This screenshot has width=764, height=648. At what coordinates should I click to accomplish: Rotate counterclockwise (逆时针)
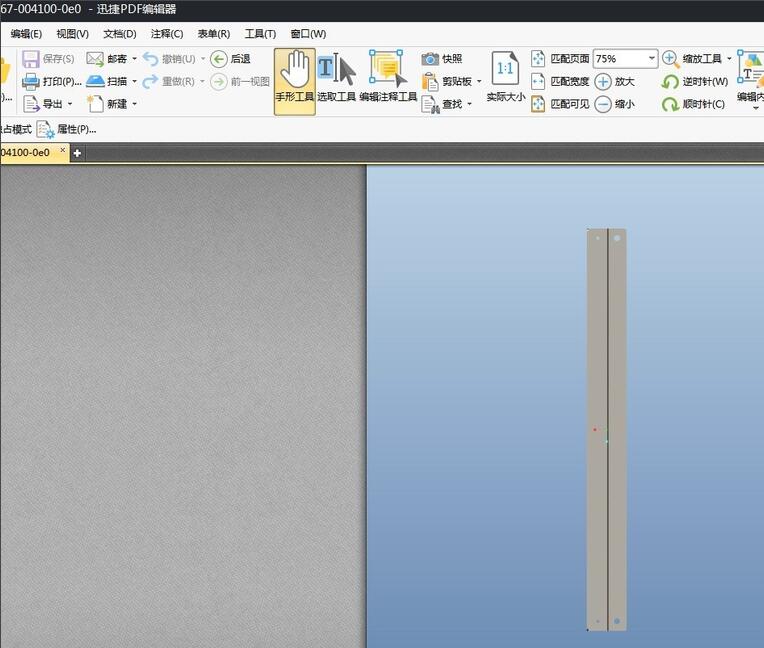click(671, 81)
